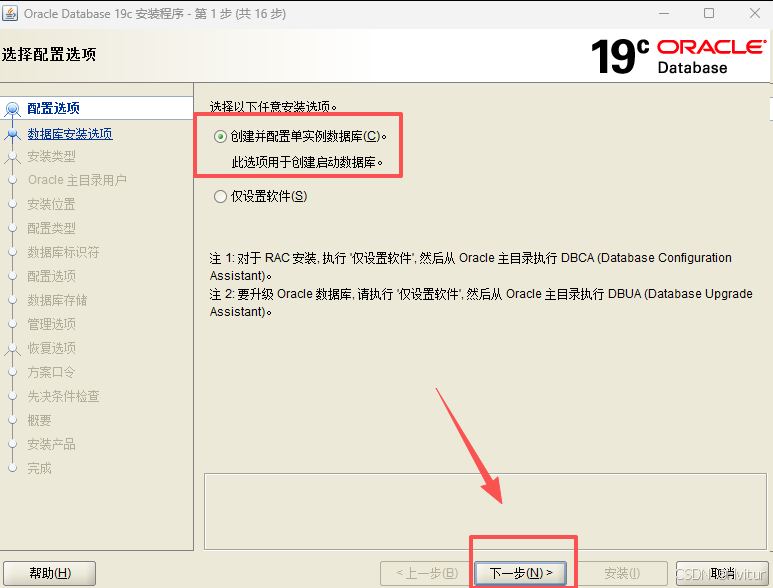Click the disabled 上一步(B) button
The image size is (773, 588).
[x=426, y=573]
